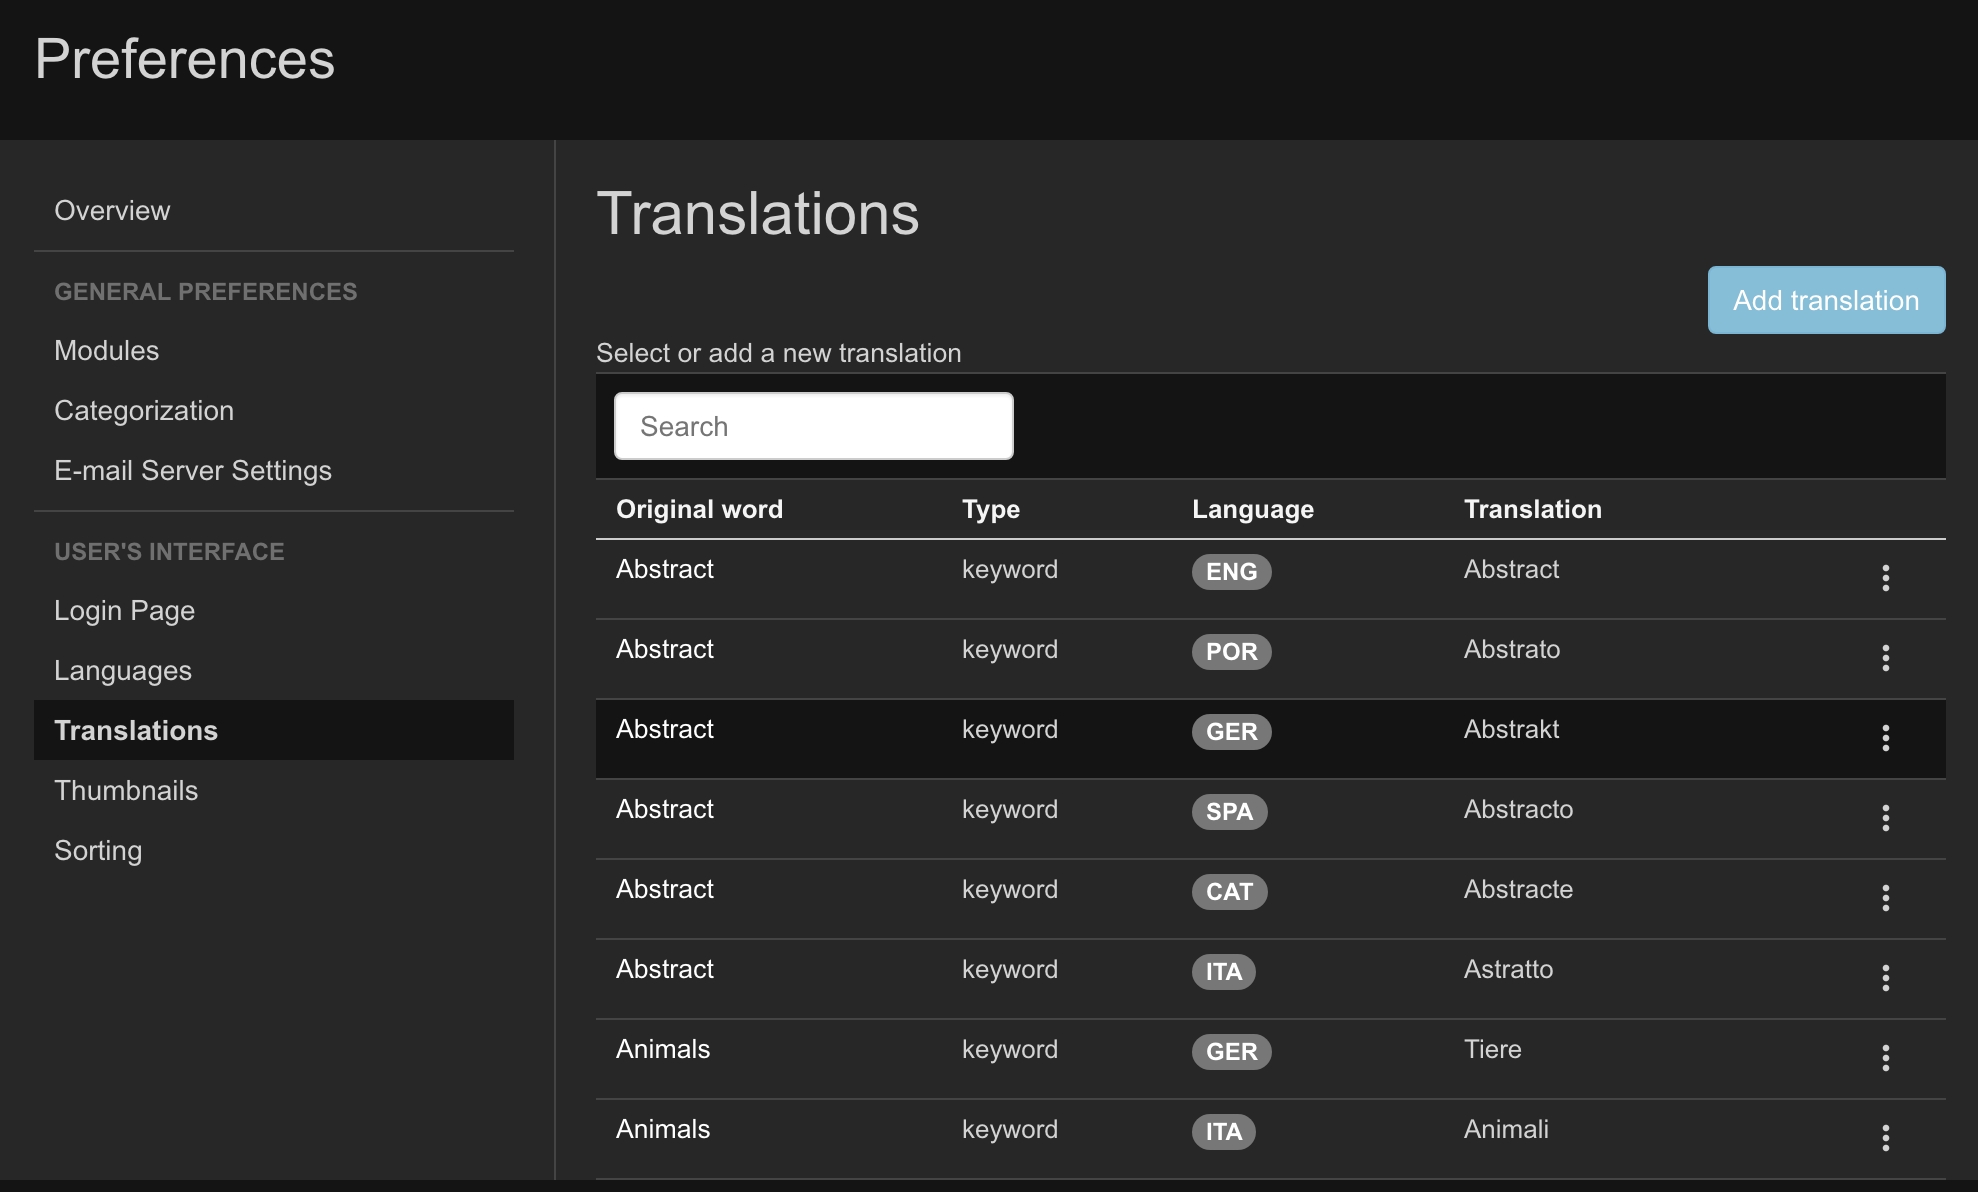The width and height of the screenshot is (1978, 1192).
Task: Switch to Languages section
Action: click(x=123, y=671)
